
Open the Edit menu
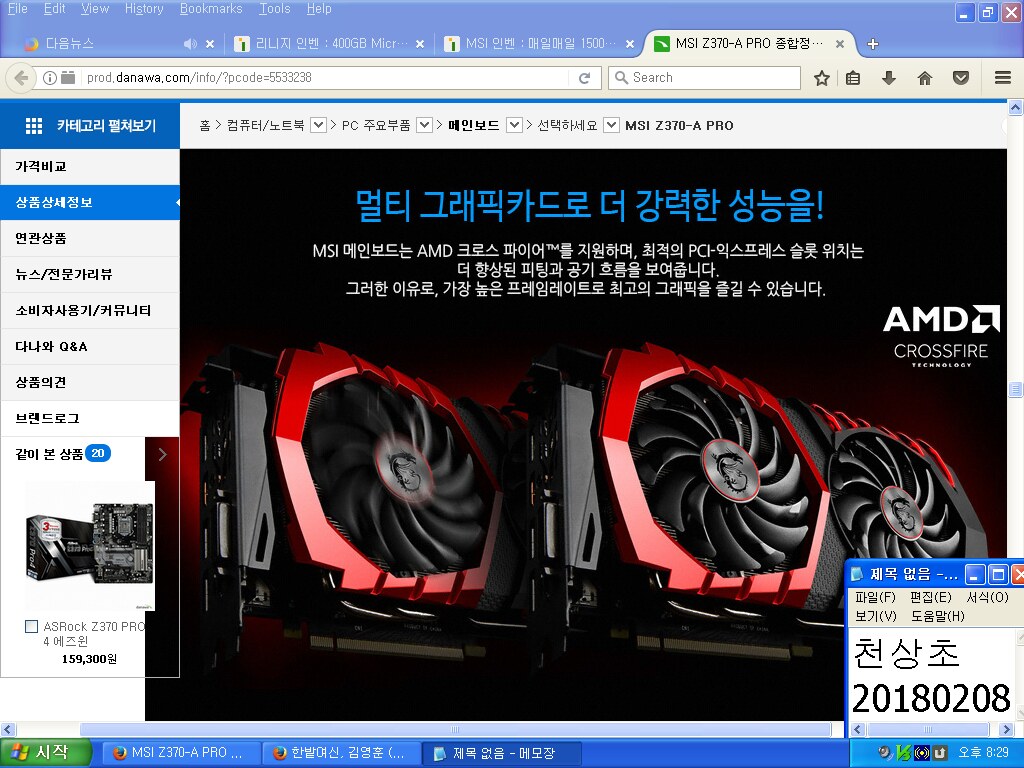pyautogui.click(x=54, y=8)
